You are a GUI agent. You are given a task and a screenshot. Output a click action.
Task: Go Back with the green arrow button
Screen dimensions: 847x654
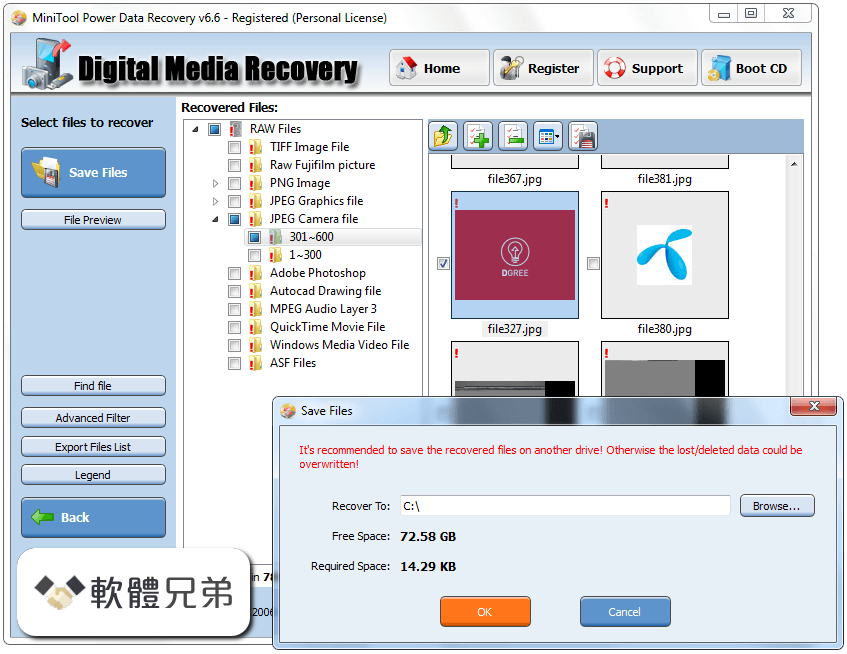click(93, 517)
